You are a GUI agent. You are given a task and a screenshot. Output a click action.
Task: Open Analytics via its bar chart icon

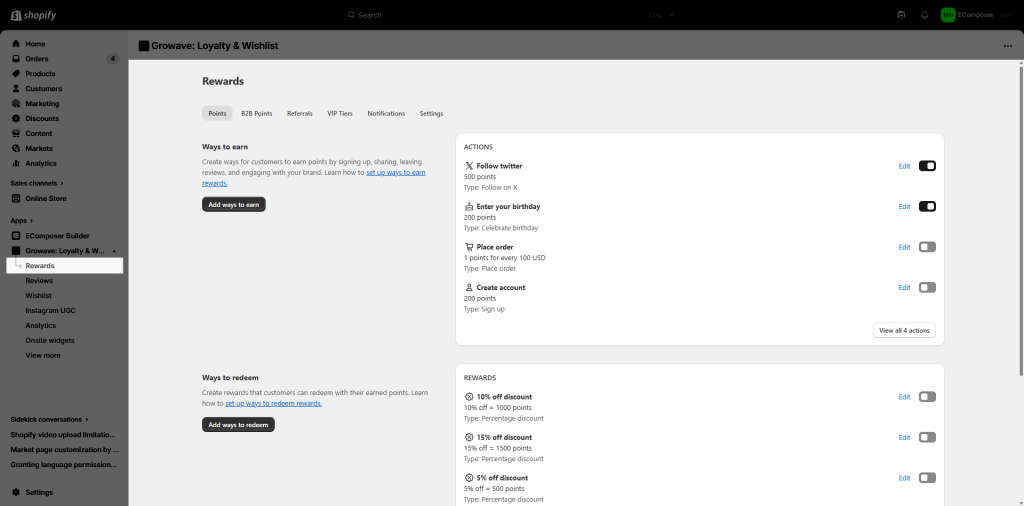[x=16, y=163]
